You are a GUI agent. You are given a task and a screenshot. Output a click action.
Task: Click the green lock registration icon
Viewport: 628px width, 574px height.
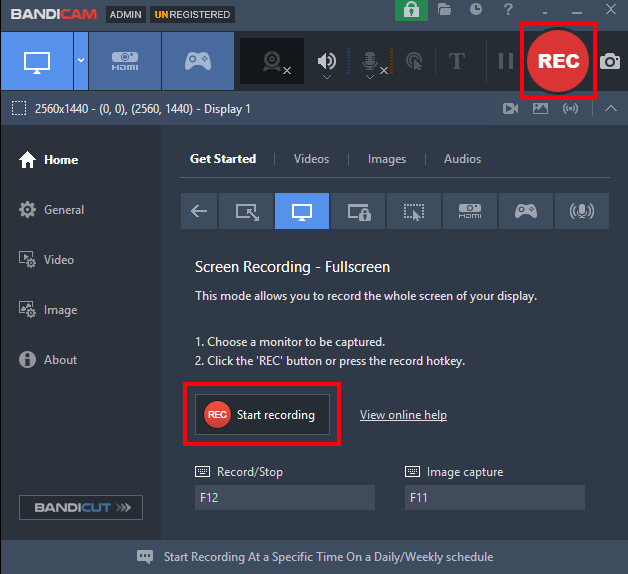tap(410, 10)
